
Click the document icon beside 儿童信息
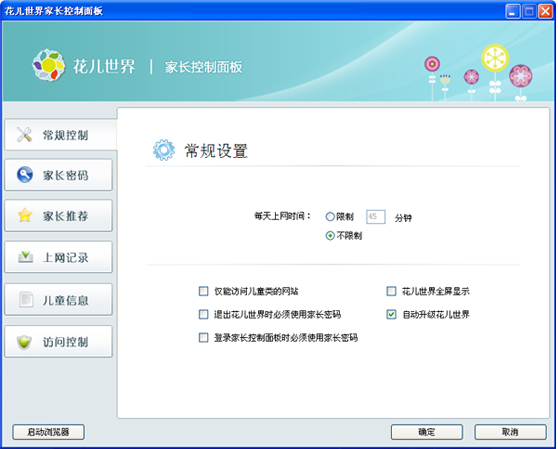pyautogui.click(x=26, y=299)
